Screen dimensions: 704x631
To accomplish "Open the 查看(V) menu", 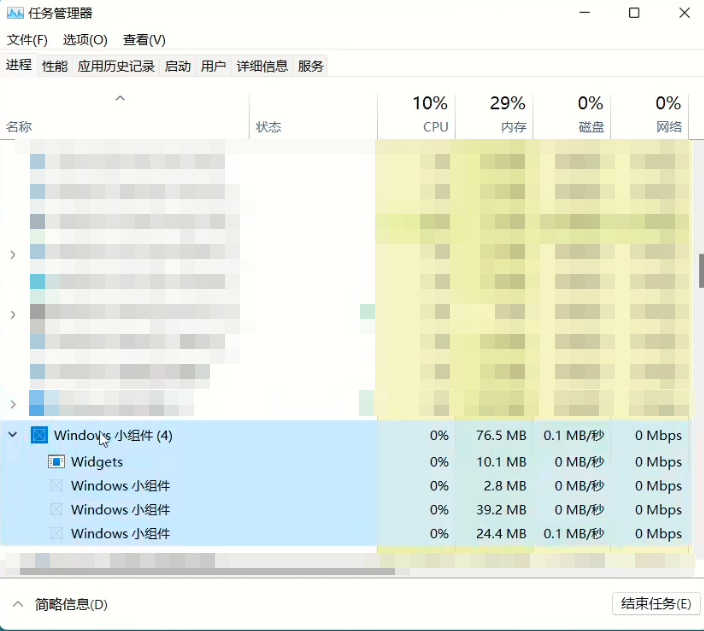I will (144, 40).
